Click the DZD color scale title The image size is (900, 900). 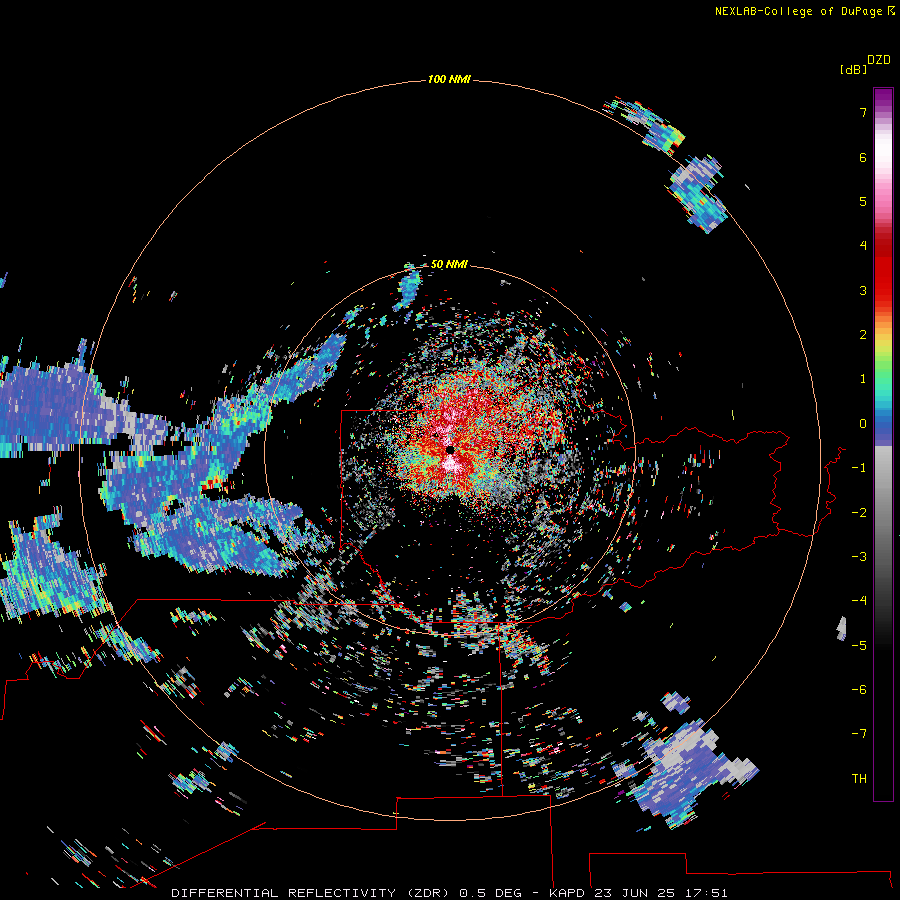879,60
